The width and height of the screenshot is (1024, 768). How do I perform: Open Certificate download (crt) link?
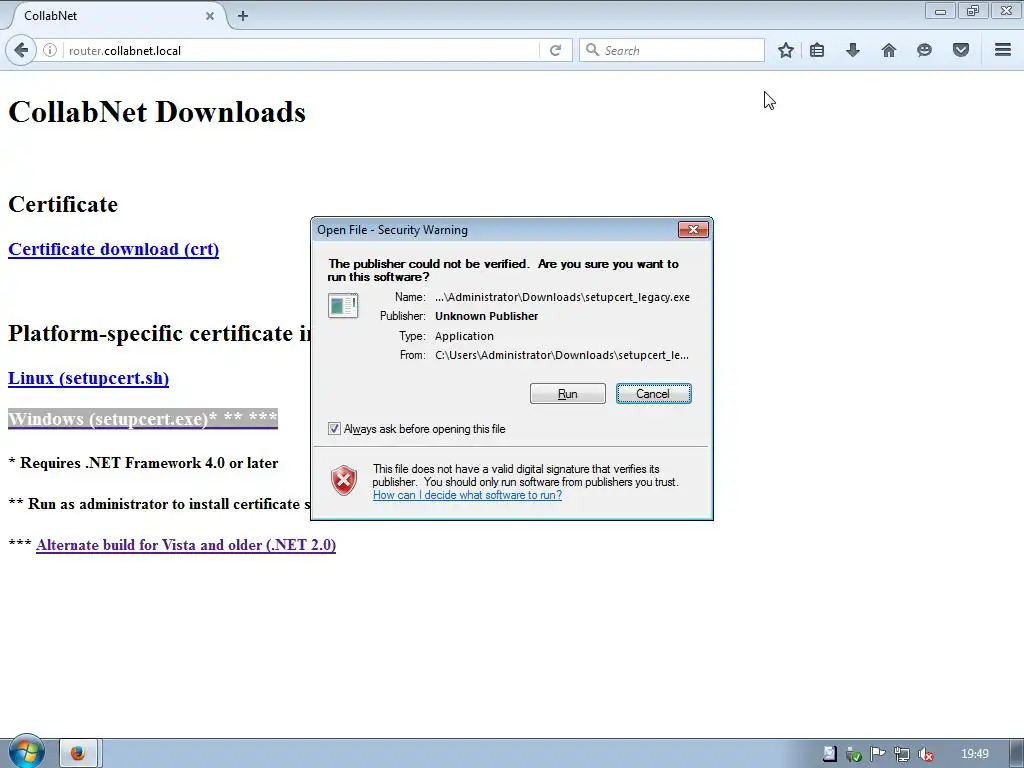point(114,249)
